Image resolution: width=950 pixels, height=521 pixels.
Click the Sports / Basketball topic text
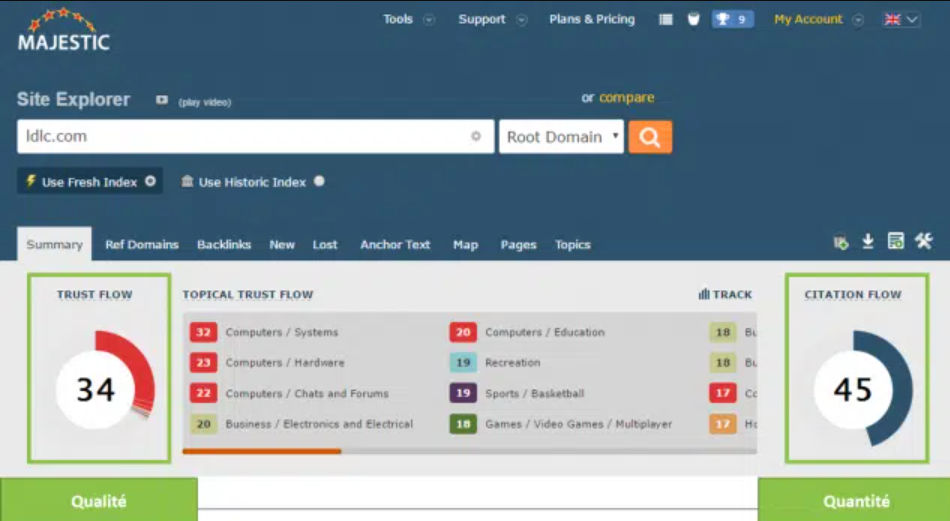click(x=534, y=393)
